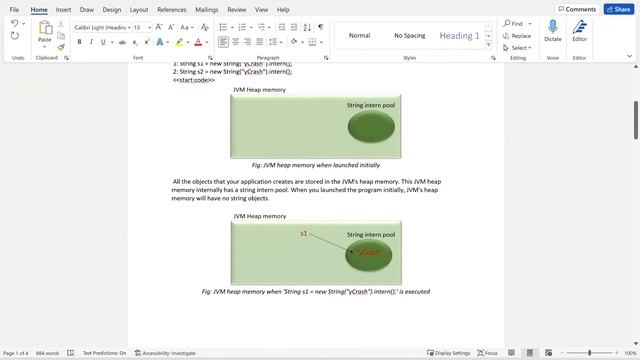The image size is (640, 360).
Task: Click the Sort A-Z icon
Action: (307, 27)
